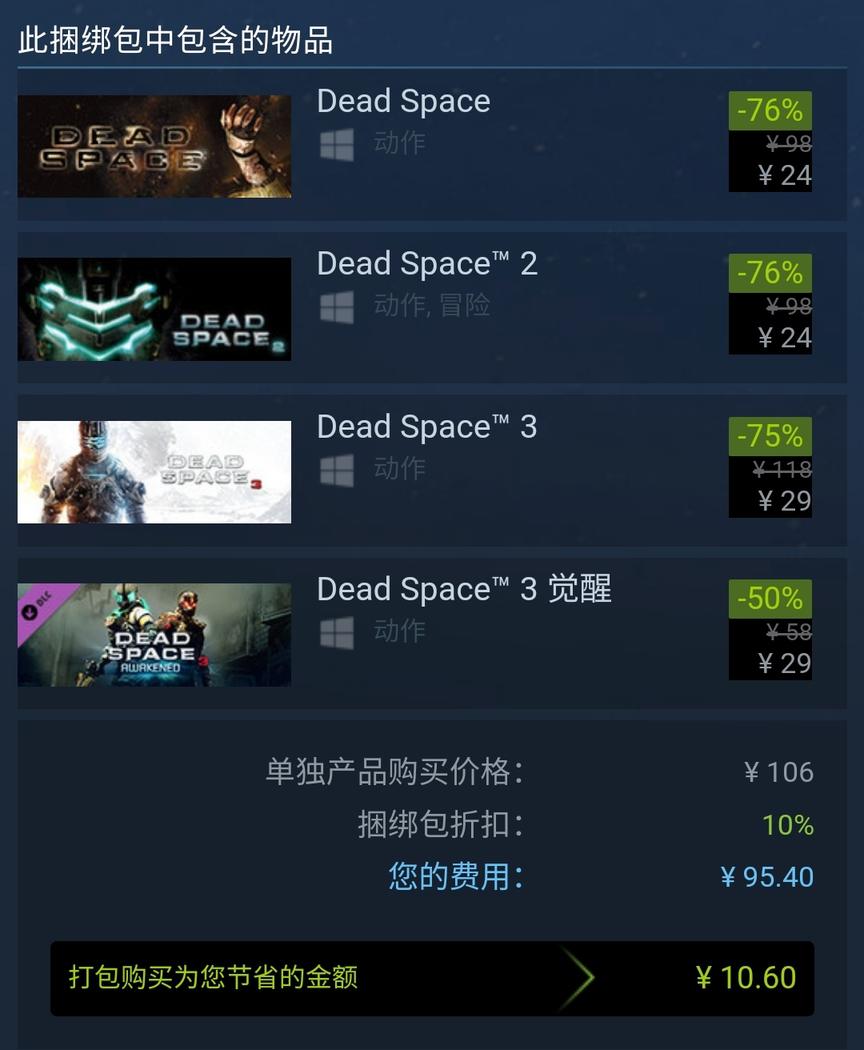Click the purple DLC badge on Awakened
This screenshot has width=864, height=1050.
(40, 606)
